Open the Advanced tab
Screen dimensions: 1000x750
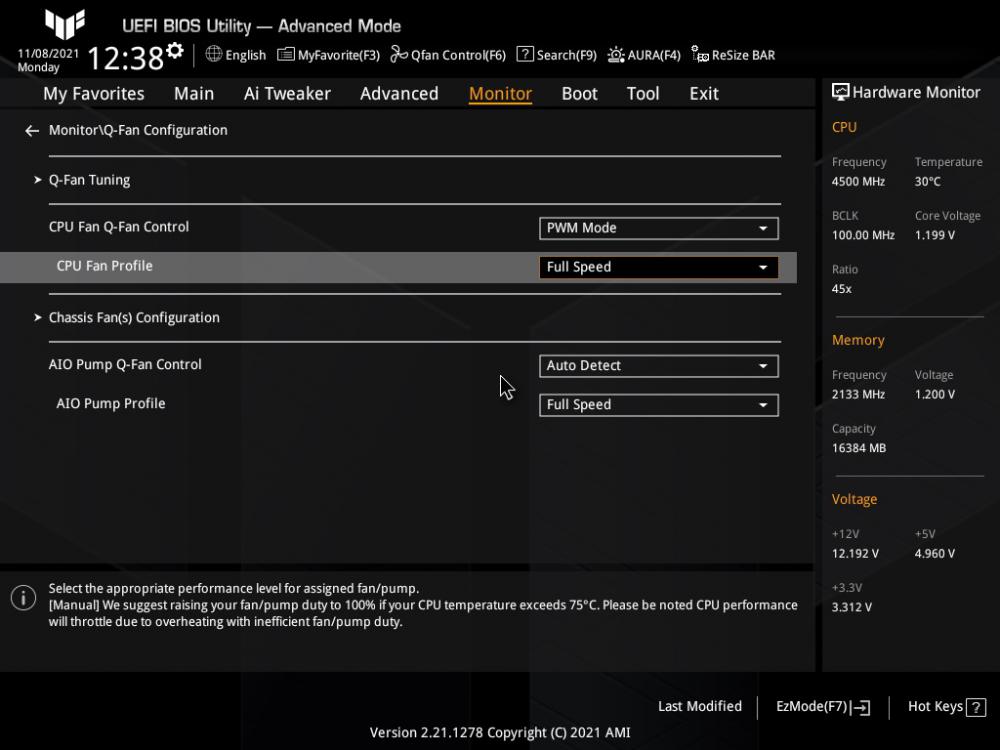pyautogui.click(x=399, y=94)
